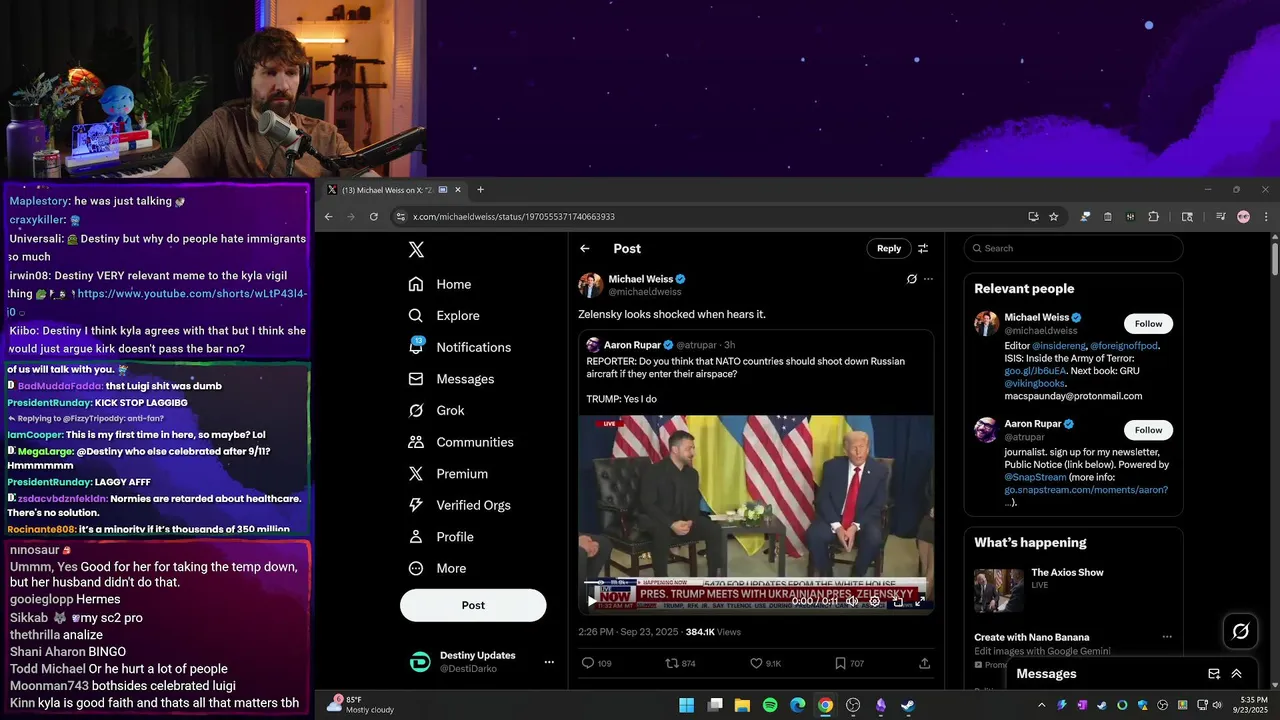Open the X logo home link
Viewport: 1280px width, 720px height.
pyautogui.click(x=416, y=250)
